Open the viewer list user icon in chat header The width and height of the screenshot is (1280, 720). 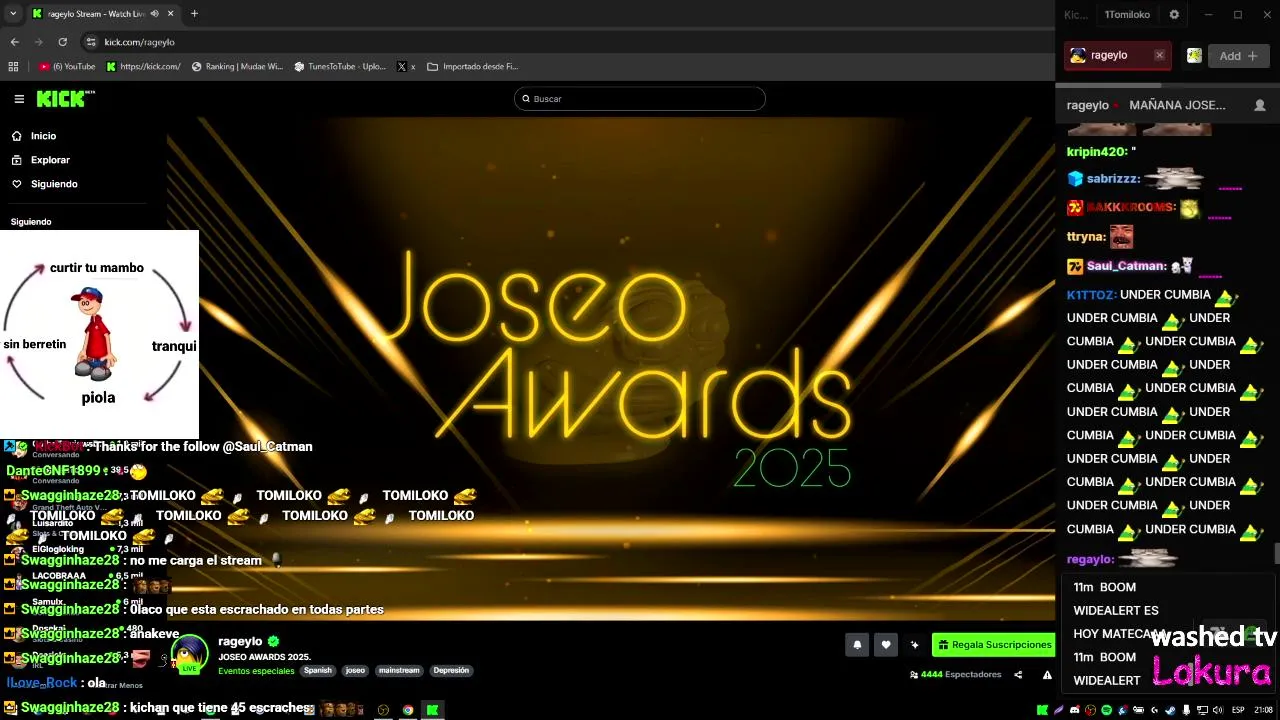(x=1260, y=105)
